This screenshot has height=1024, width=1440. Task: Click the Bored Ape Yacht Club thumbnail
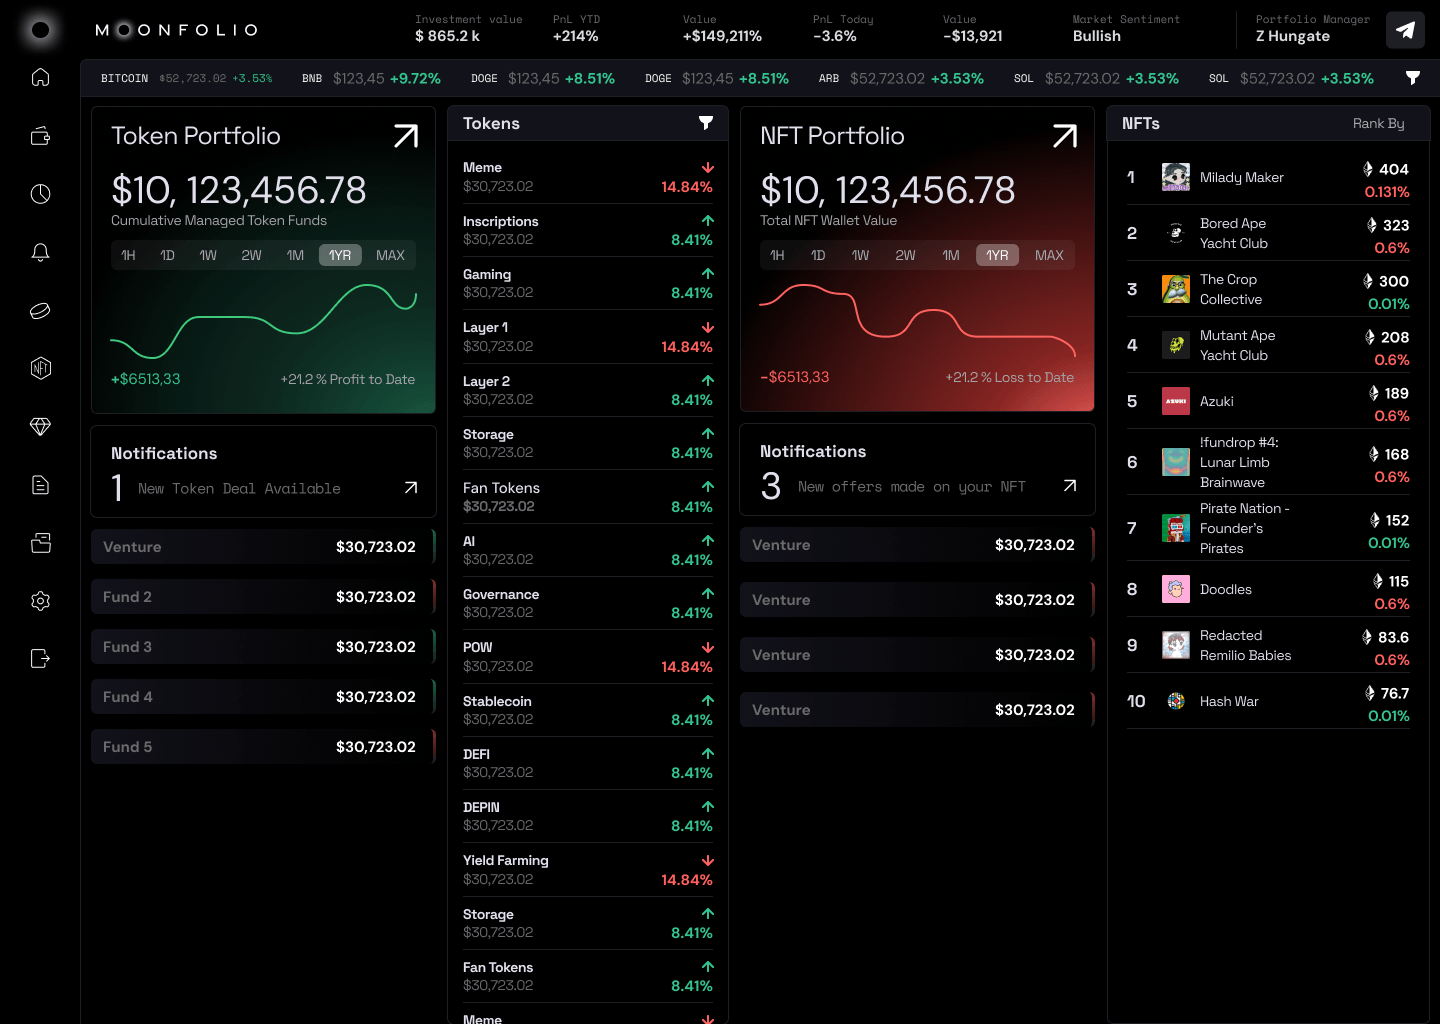[1176, 233]
